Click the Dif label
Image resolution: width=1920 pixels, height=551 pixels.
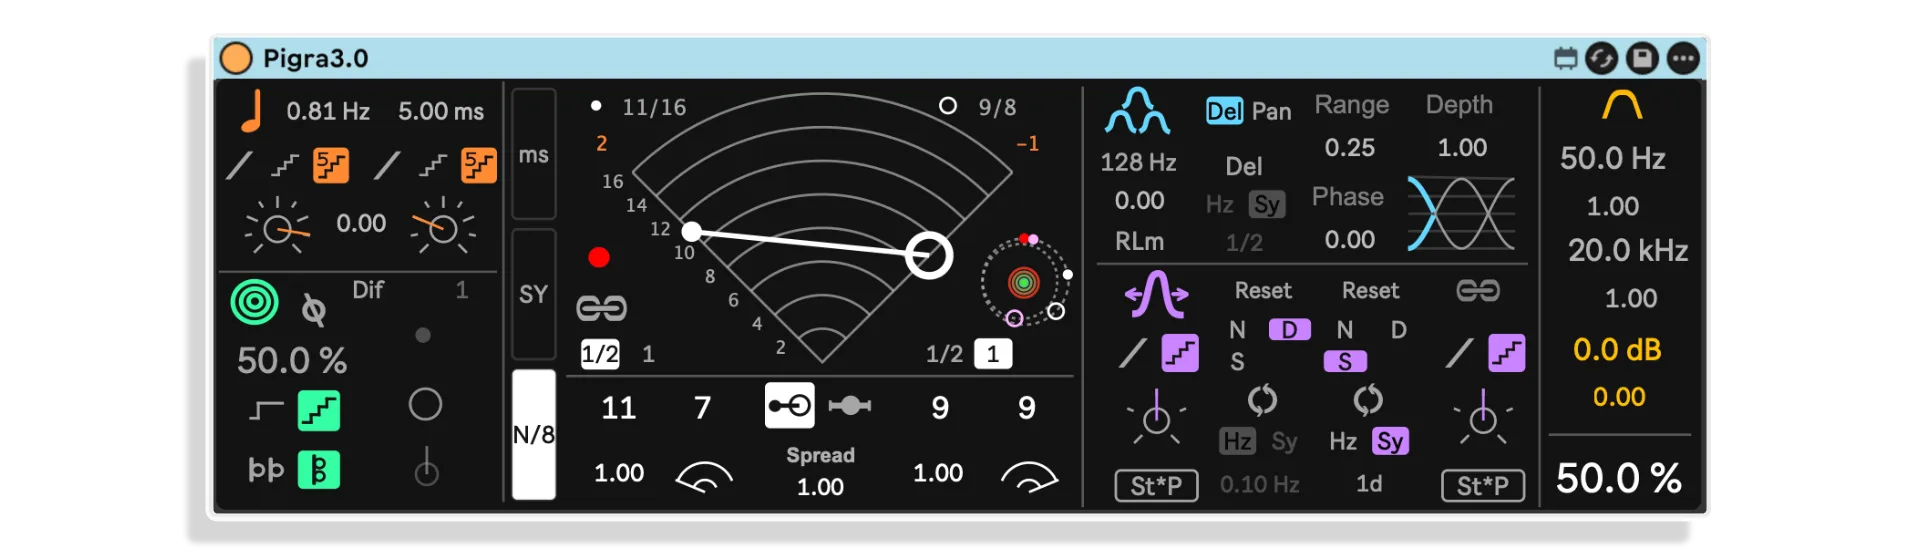pos(368,290)
